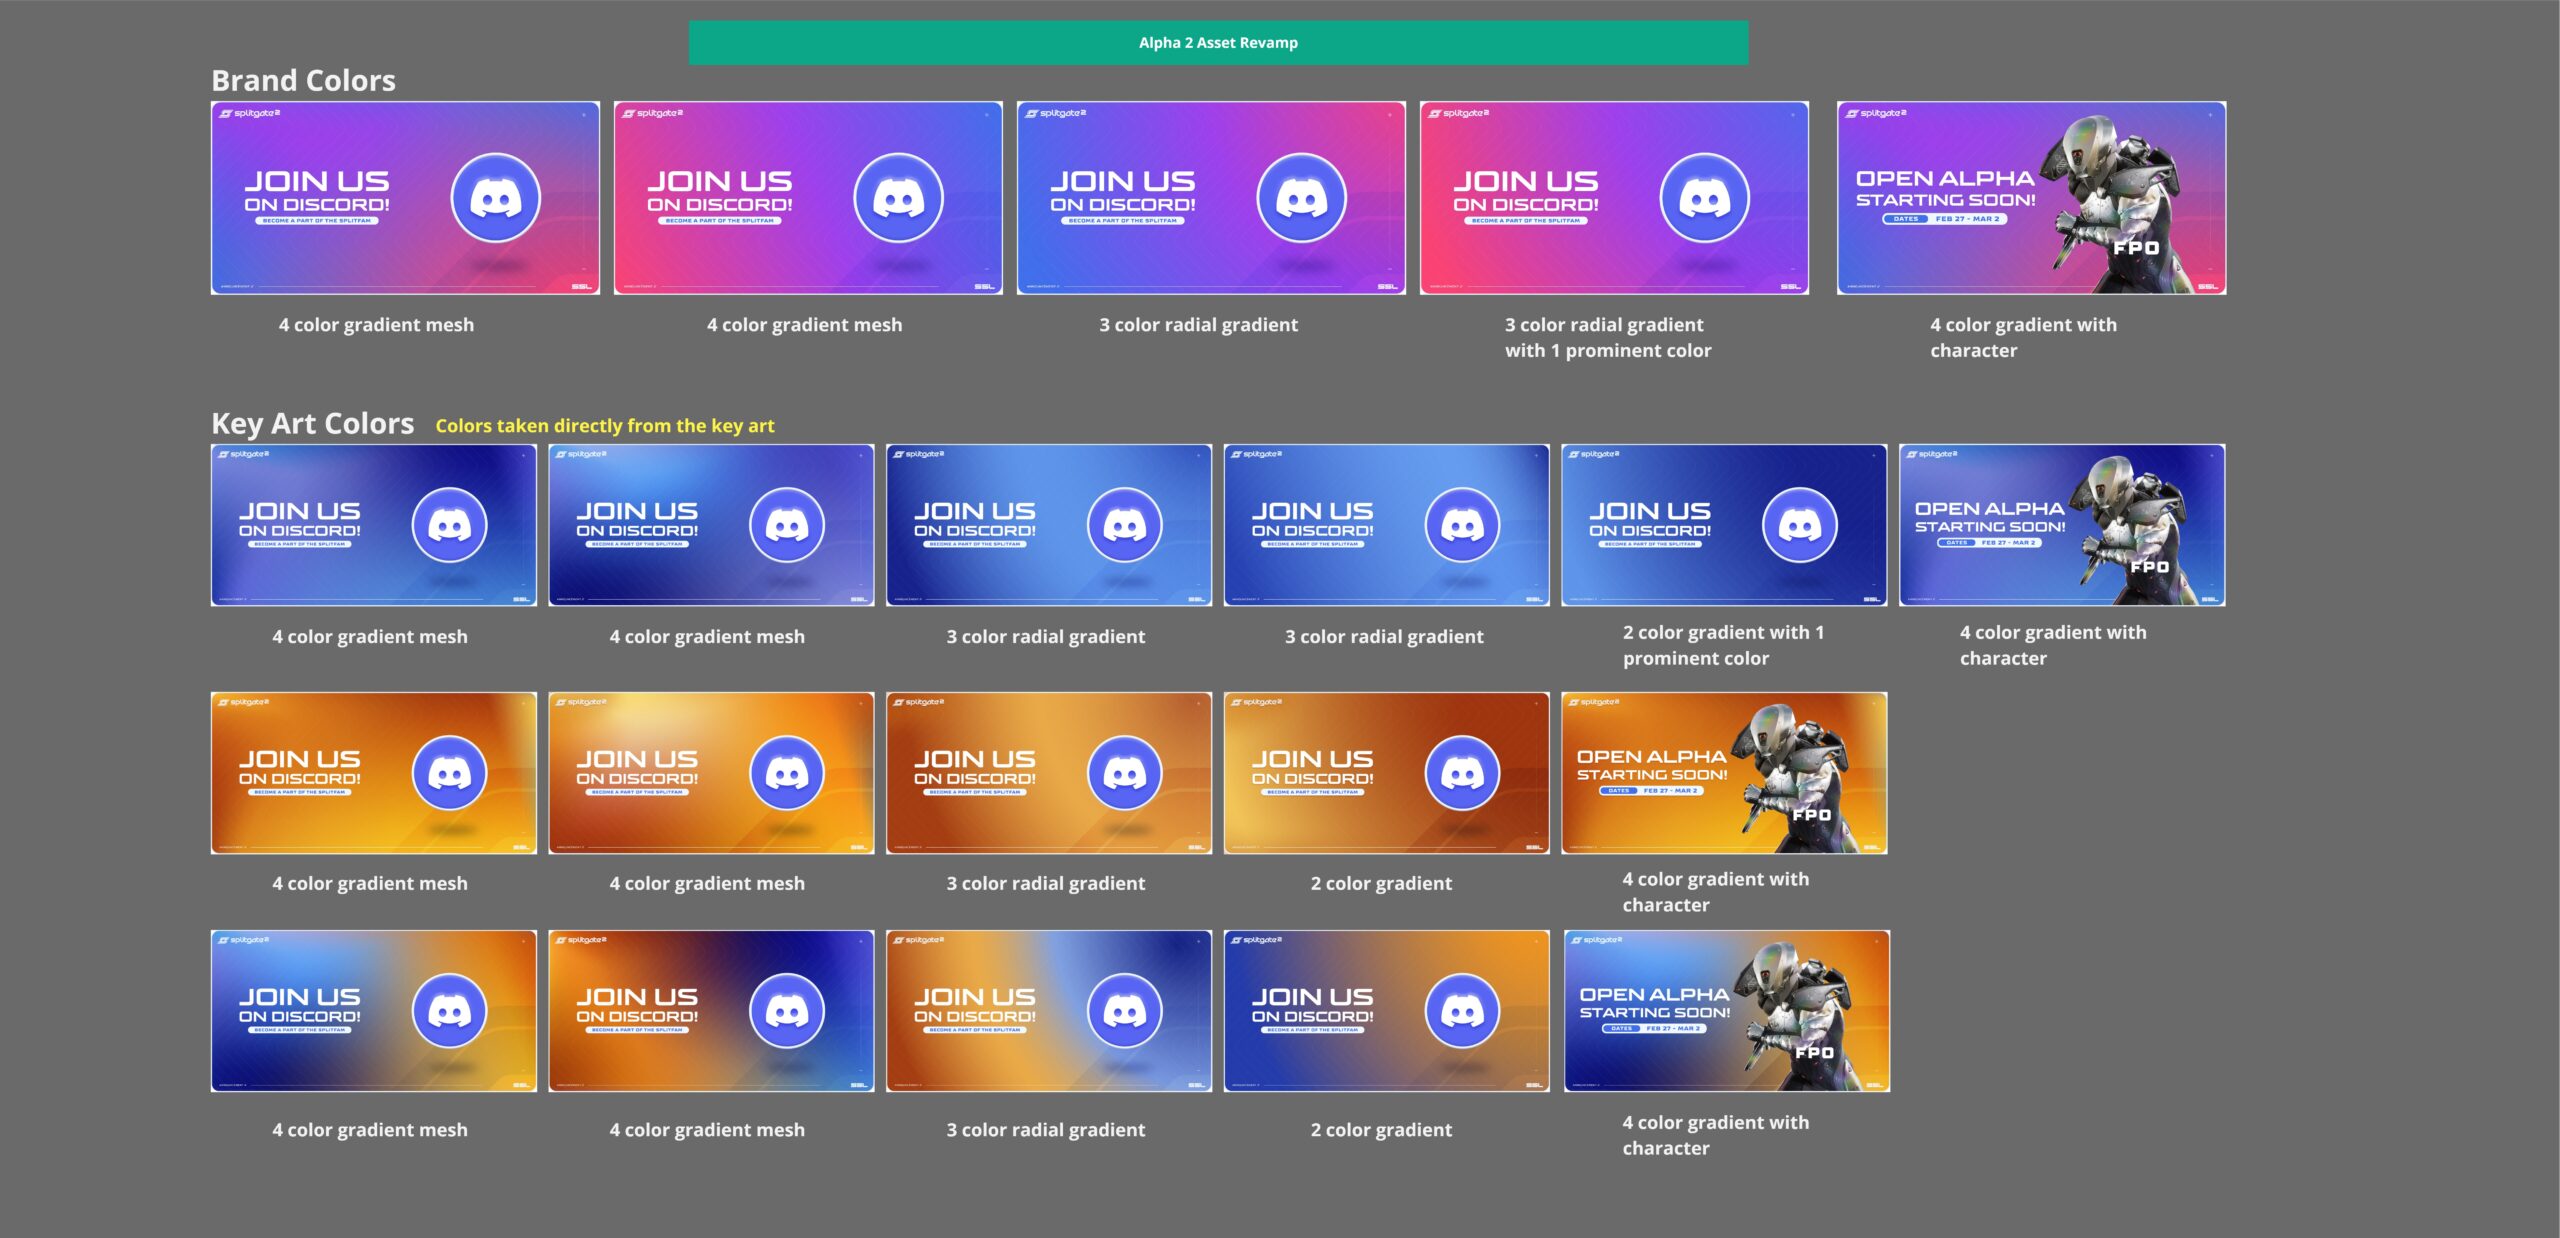2560x1238 pixels.
Task: Click FPO mark on all-blue Open Alpha character
Action: point(2149,567)
